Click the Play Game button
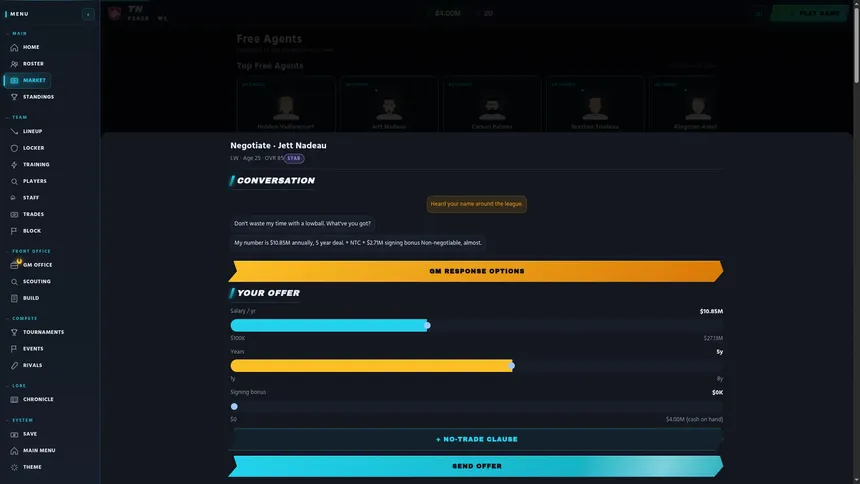 [x=809, y=13]
